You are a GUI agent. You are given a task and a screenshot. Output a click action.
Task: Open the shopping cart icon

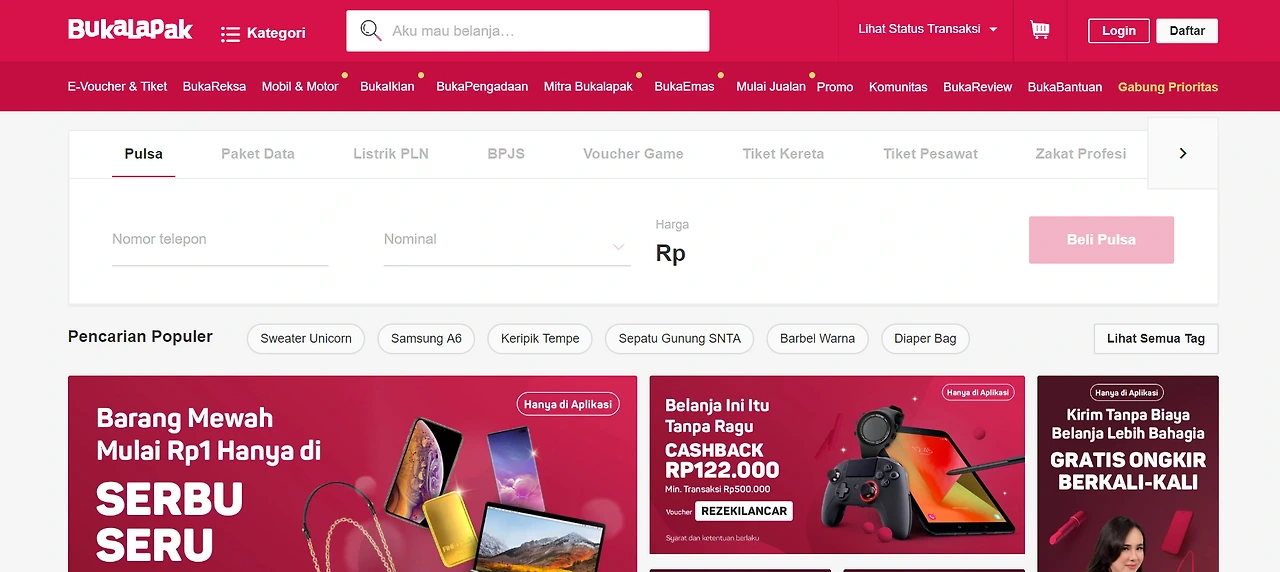1040,30
